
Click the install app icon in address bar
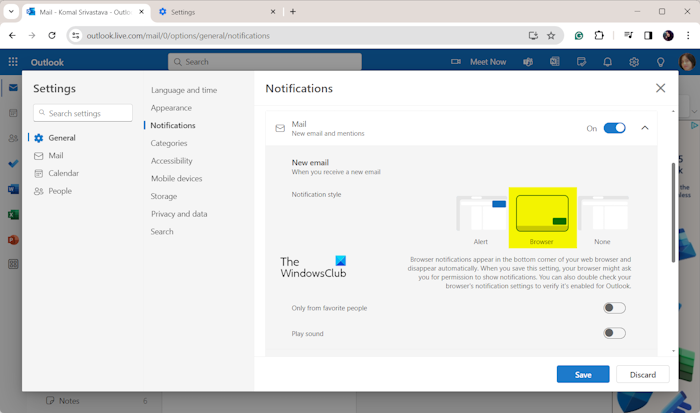533,36
